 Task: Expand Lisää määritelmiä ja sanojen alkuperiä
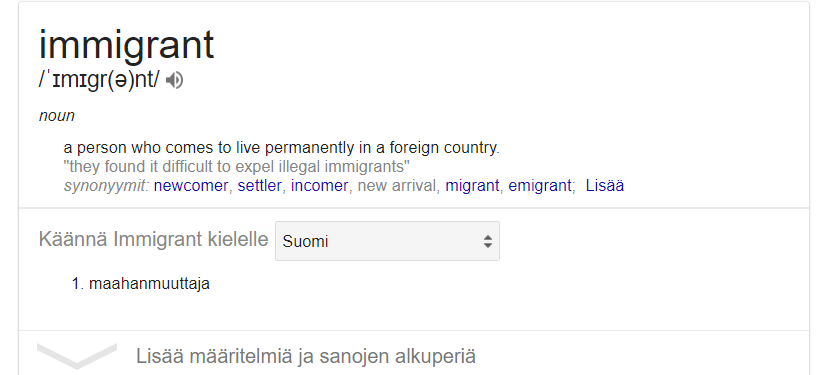(x=305, y=356)
